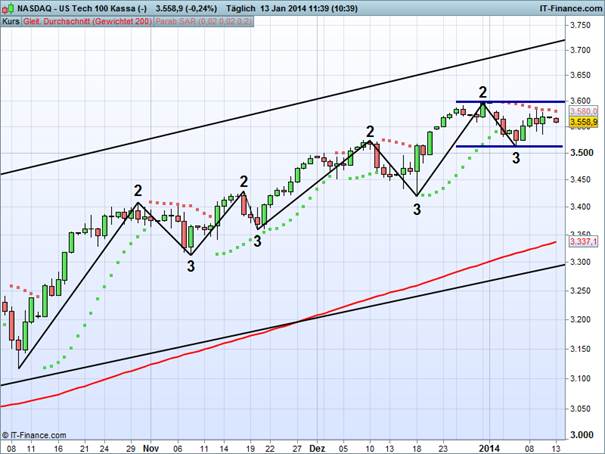
Task: Click the 10 date label on the time axis
Action: tap(370, 449)
